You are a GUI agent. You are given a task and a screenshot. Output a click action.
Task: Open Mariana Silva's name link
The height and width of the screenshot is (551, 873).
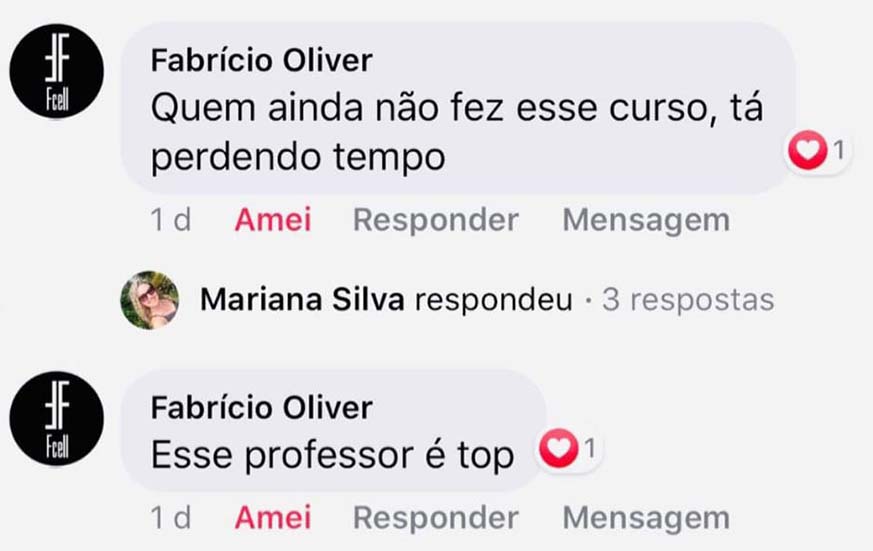coord(302,300)
